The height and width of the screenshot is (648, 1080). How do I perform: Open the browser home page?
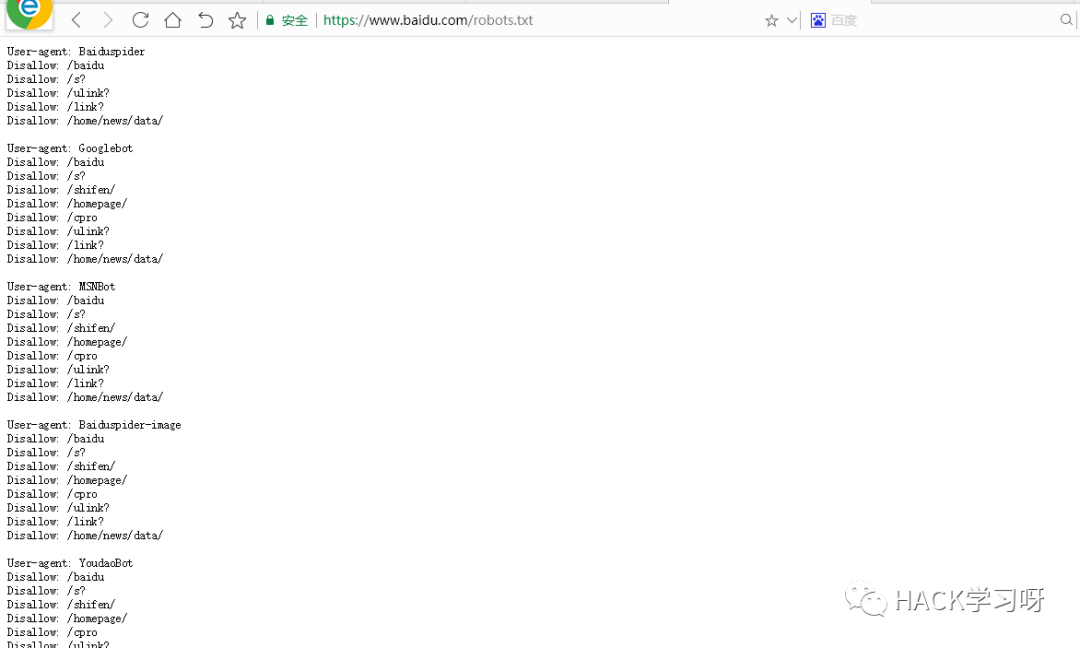coord(173,20)
